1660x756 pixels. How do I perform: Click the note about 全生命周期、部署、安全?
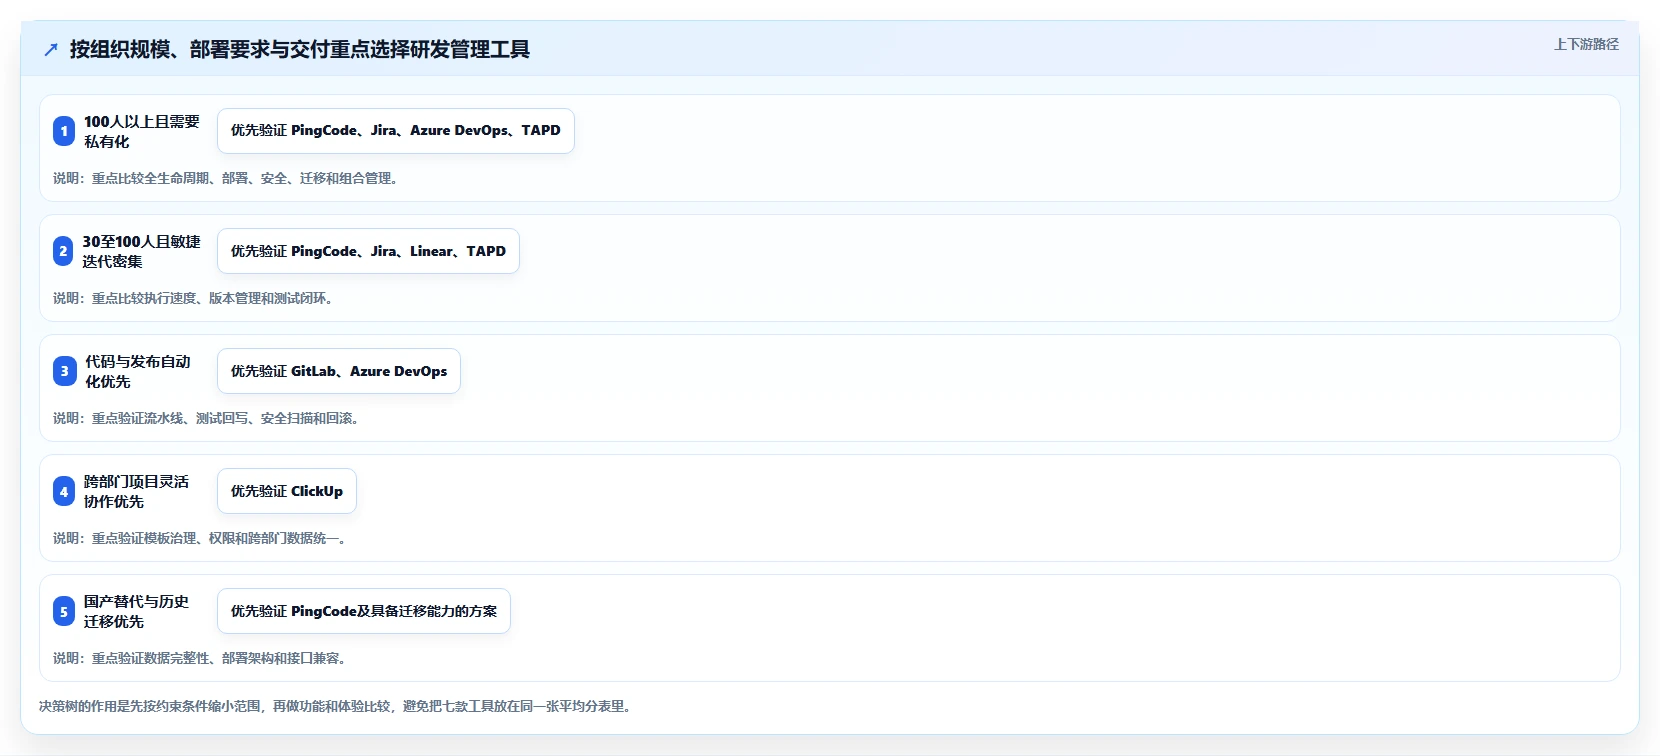[x=228, y=178]
